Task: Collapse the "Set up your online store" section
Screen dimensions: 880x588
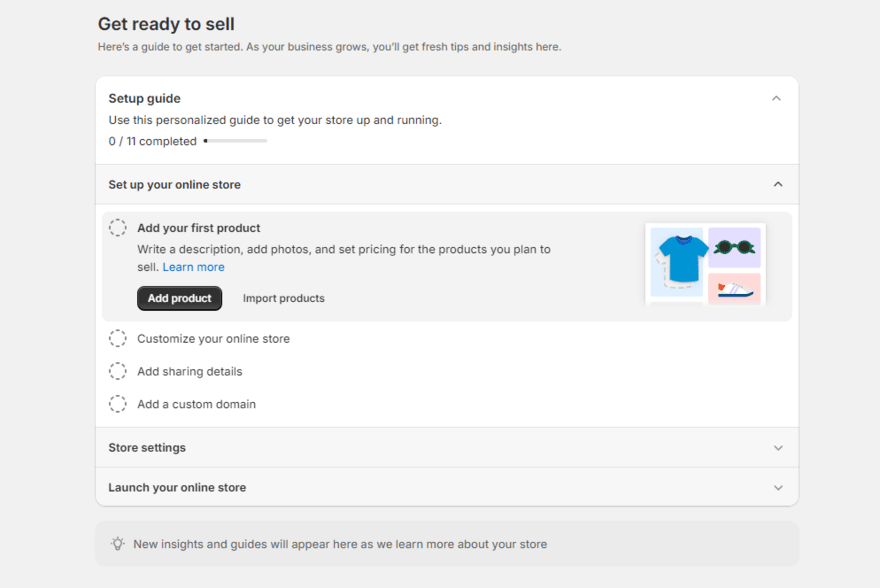Action: coord(777,184)
